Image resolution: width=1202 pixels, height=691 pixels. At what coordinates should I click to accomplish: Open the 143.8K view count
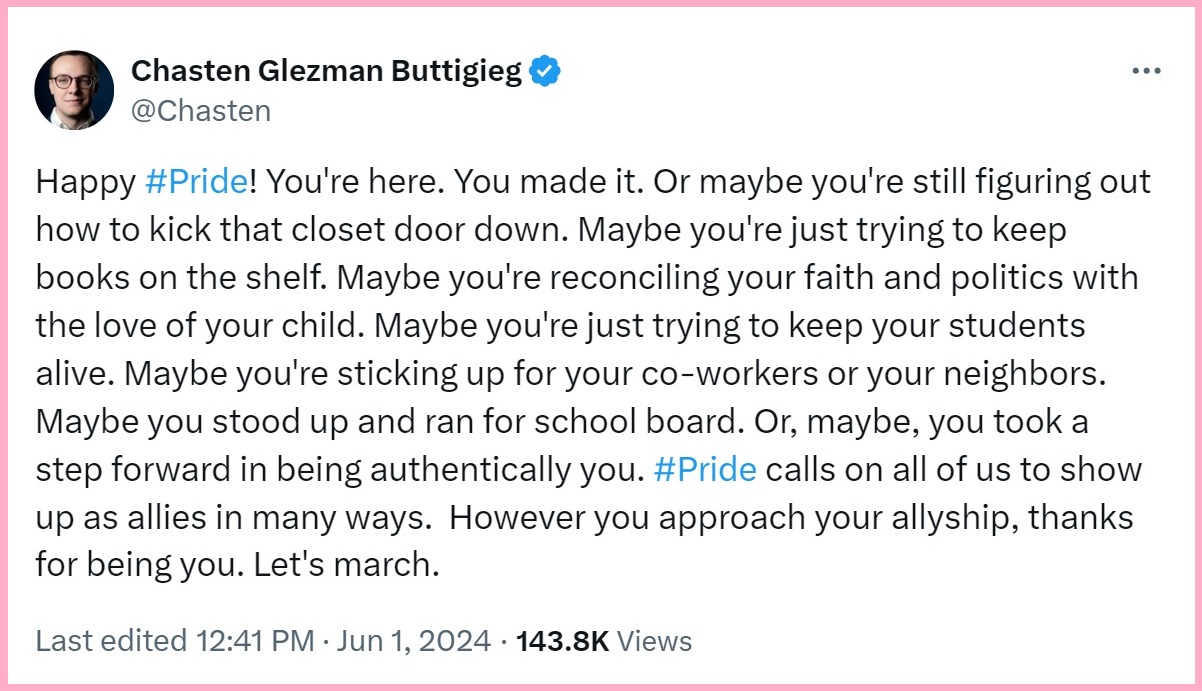tap(562, 640)
